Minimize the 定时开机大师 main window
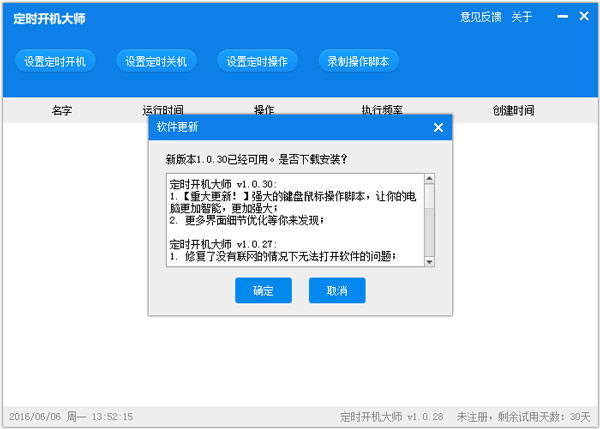Viewport: 600px width, 429px height. tap(561, 17)
